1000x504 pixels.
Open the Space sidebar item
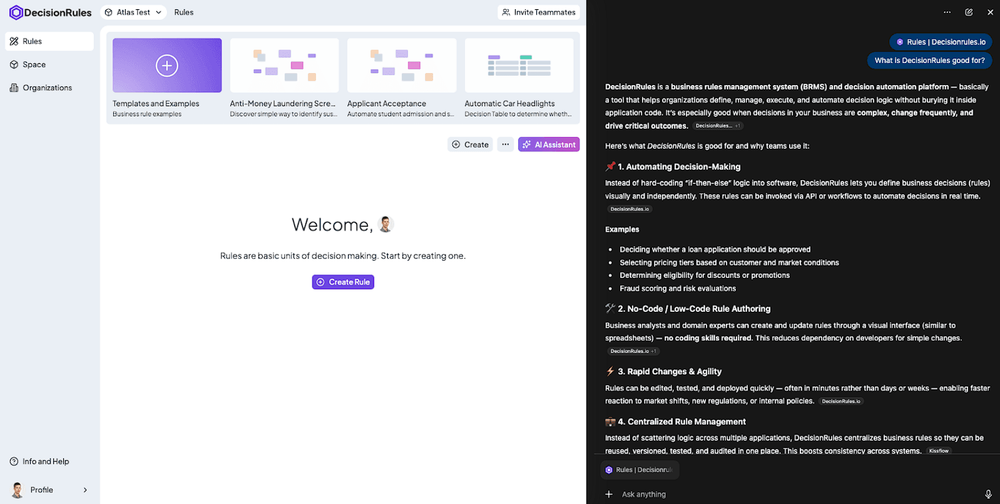tap(49, 64)
